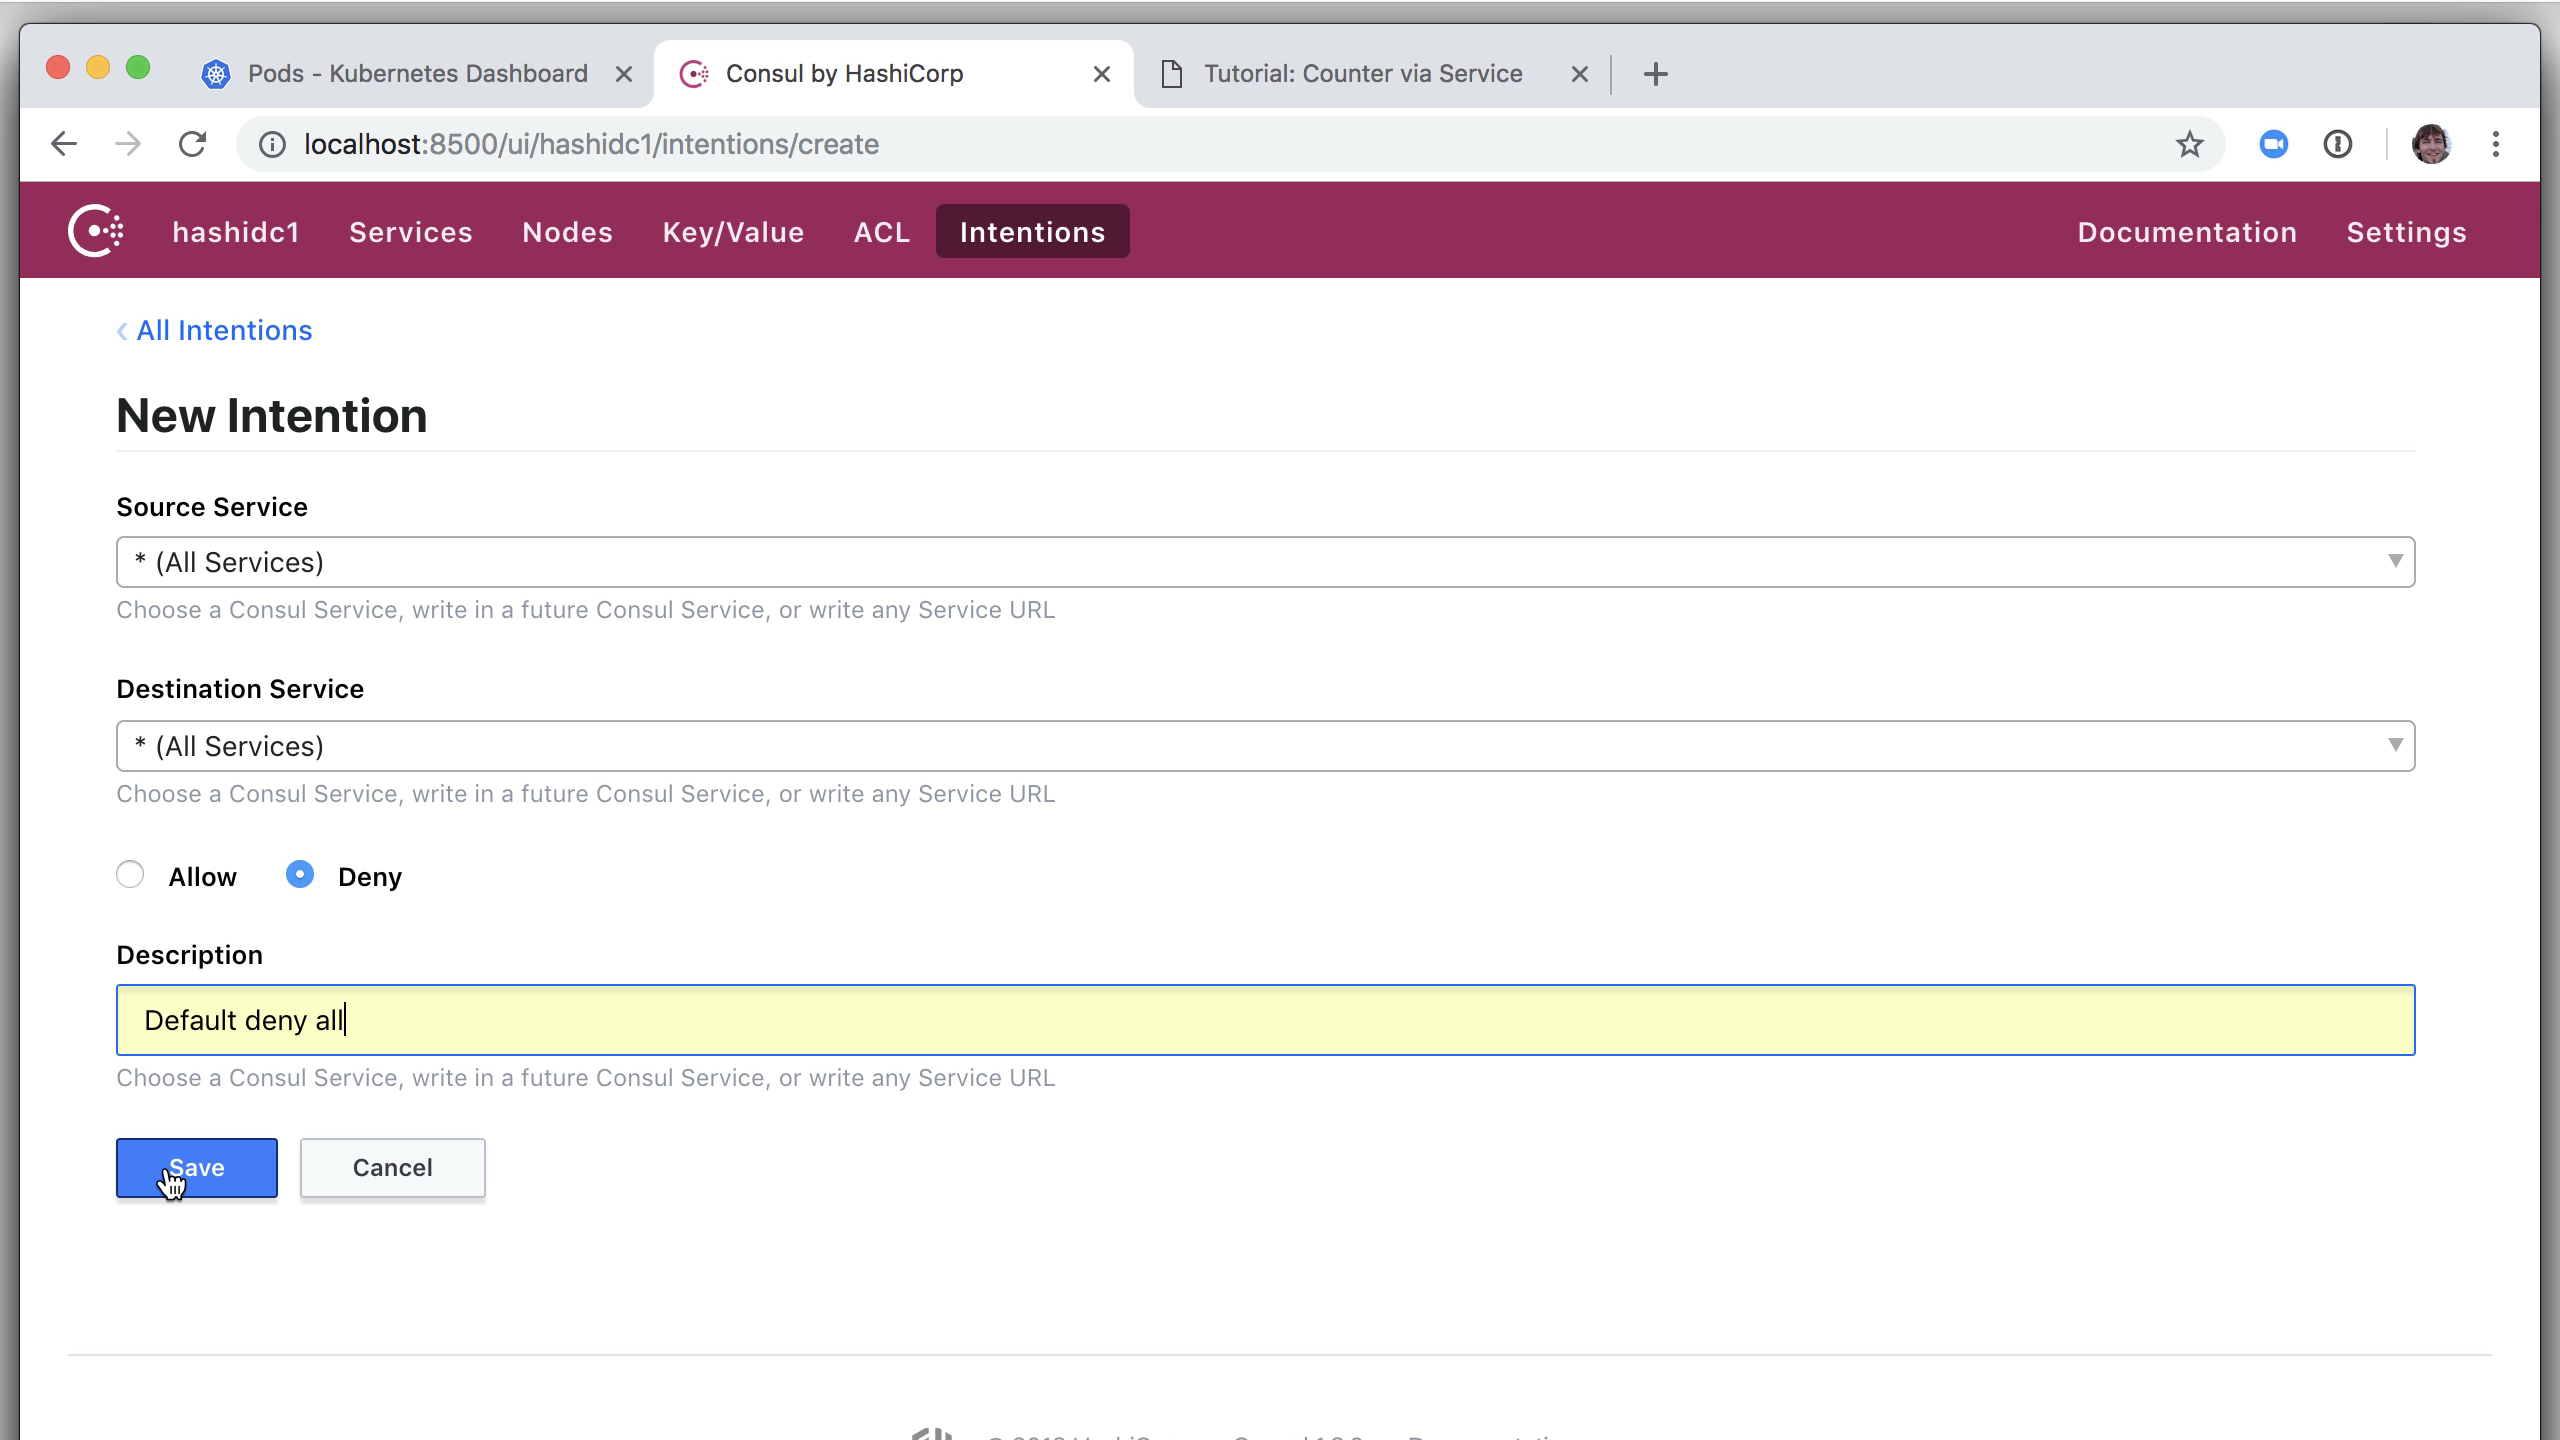Select the Deny radio button
2560x1440 pixels.
(300, 875)
